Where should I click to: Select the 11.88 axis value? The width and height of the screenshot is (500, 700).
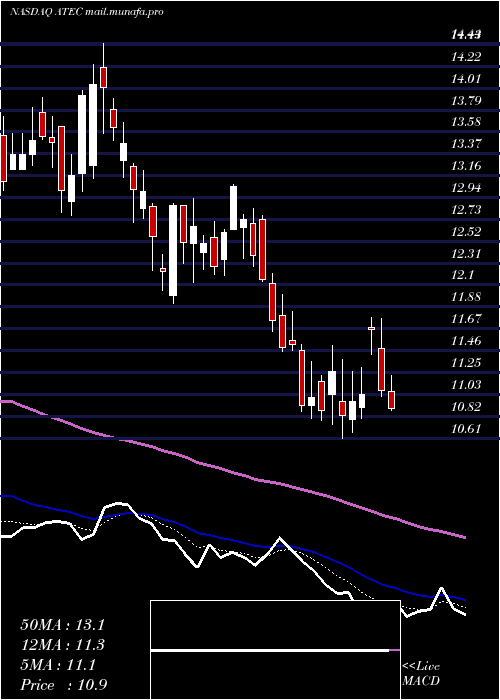tap(466, 297)
